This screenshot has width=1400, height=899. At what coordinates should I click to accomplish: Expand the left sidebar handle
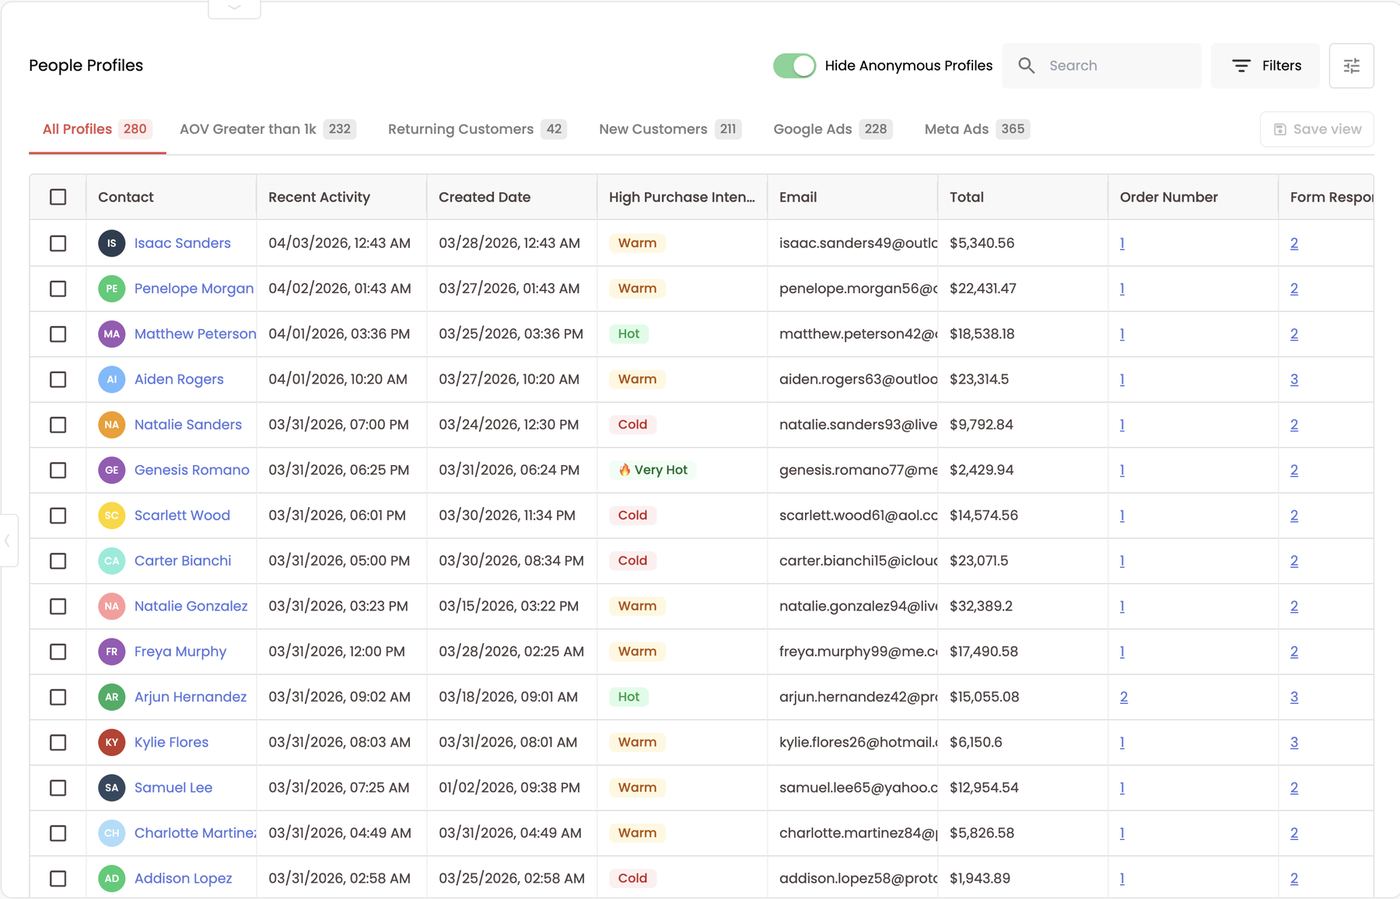click(8, 540)
